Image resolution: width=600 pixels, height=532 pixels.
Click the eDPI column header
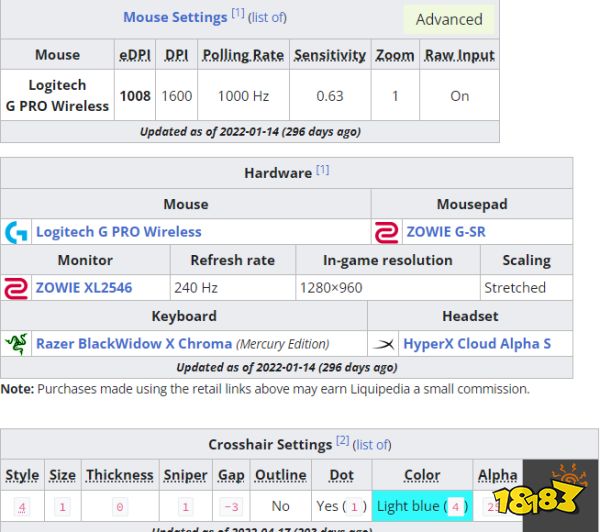[x=135, y=55]
